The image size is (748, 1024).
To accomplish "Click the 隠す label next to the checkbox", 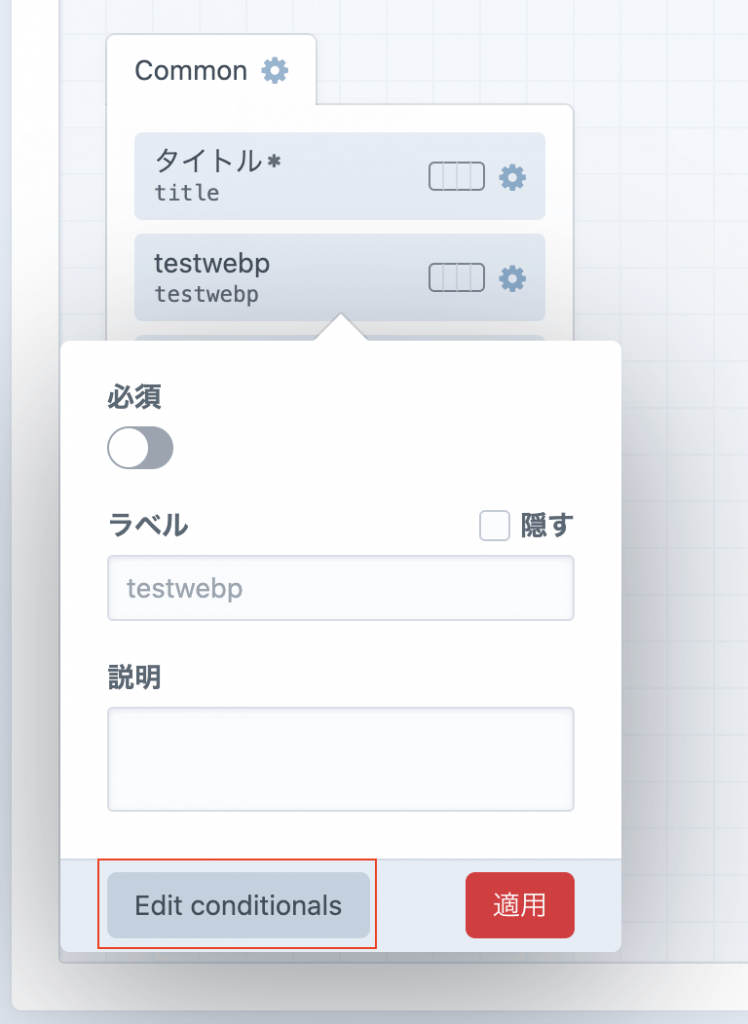I will coord(543,525).
